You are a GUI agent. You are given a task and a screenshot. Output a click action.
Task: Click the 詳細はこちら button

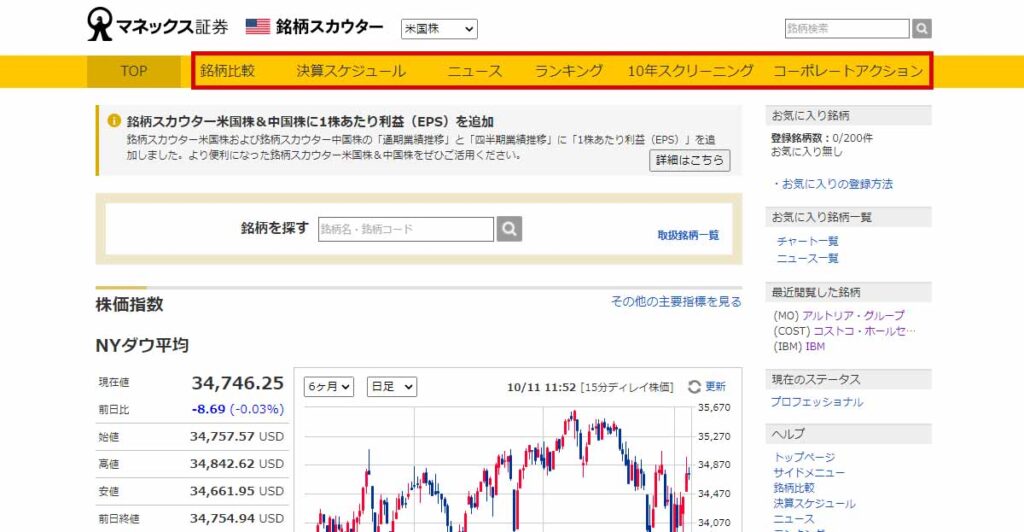[690, 160]
